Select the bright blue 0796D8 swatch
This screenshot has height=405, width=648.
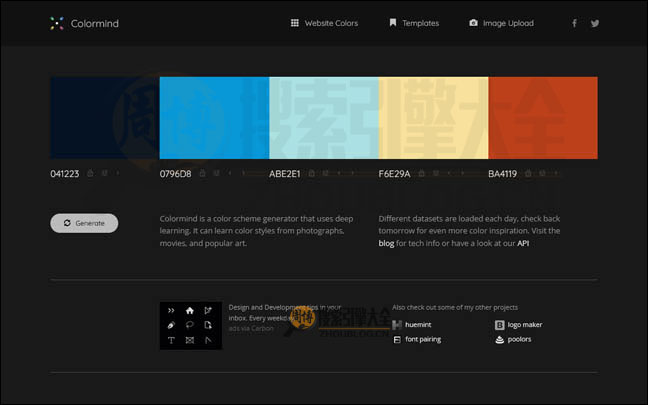tap(214, 118)
